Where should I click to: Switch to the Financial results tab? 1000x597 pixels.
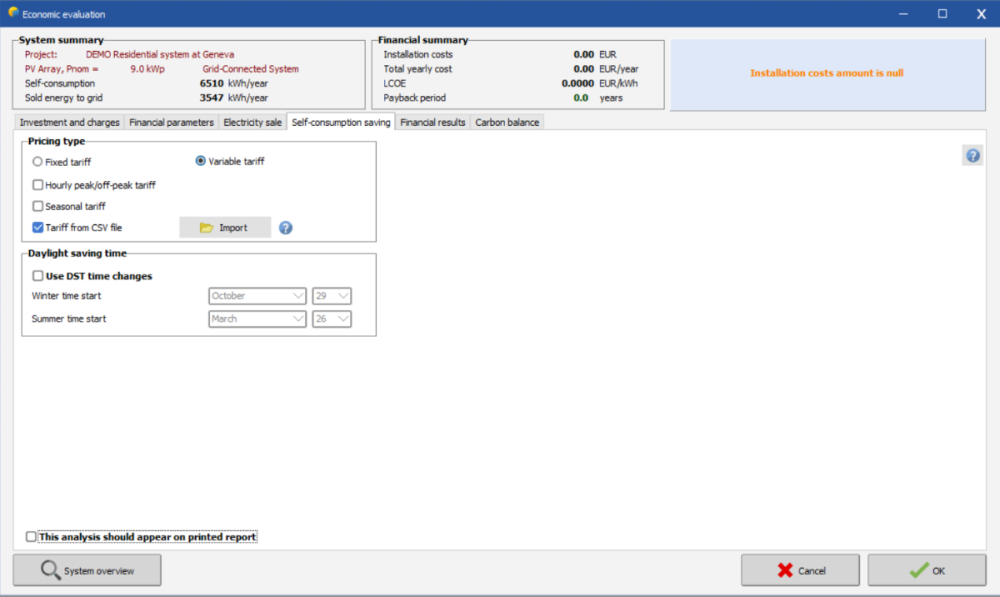click(433, 122)
